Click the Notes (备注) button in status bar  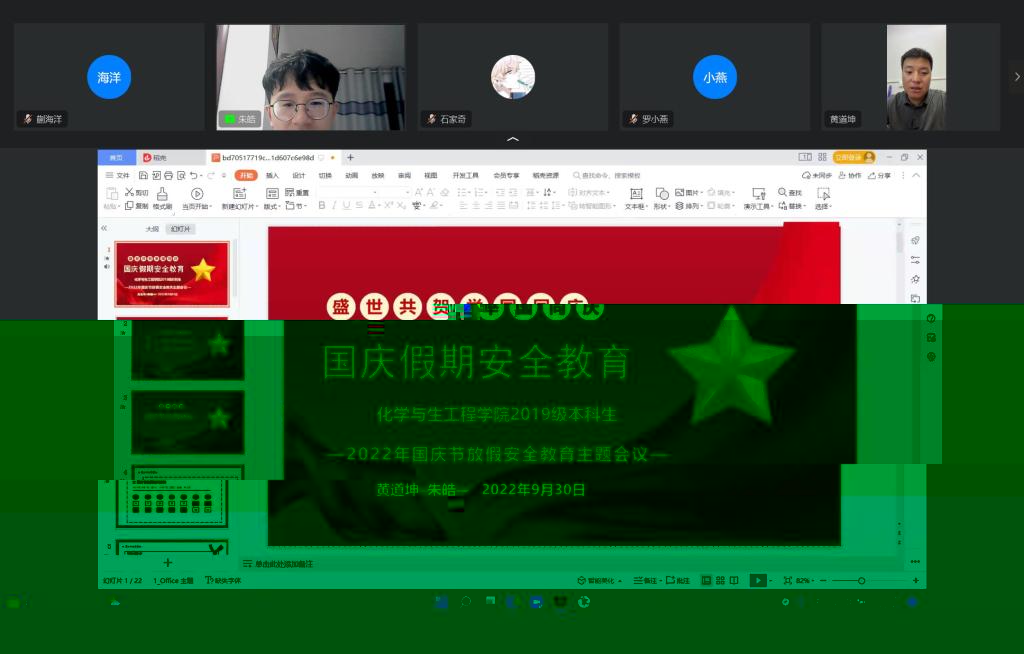[x=647, y=580]
